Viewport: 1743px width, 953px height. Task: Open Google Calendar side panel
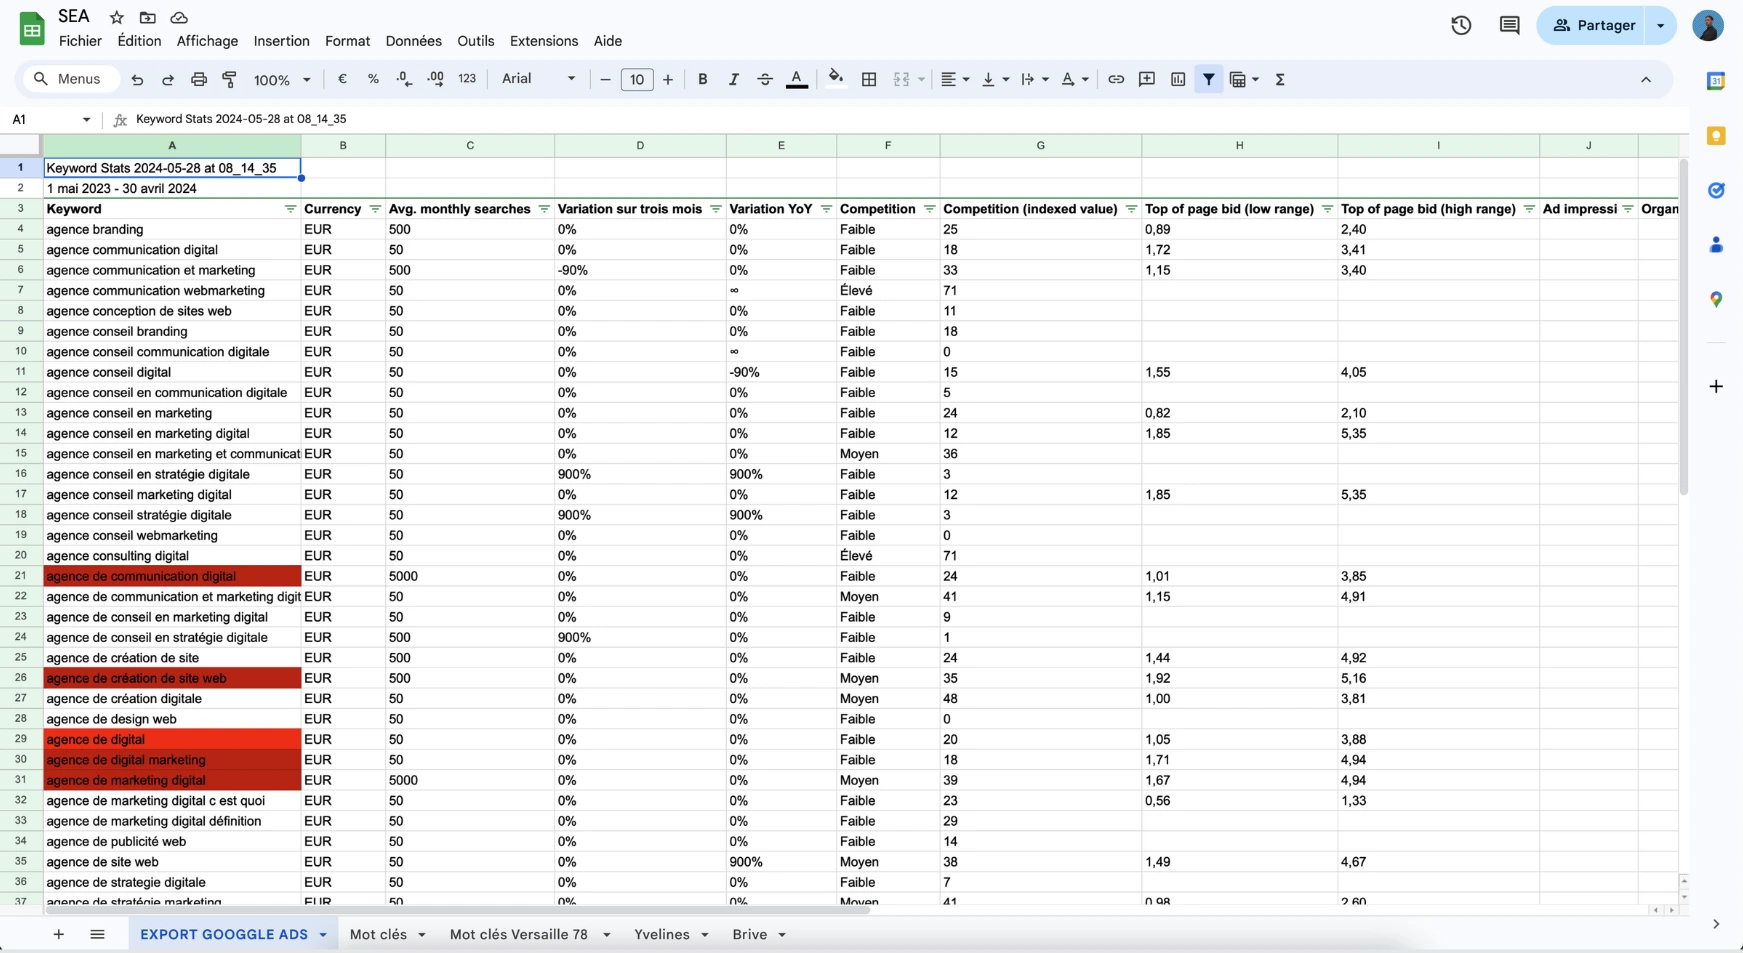pyautogui.click(x=1716, y=82)
